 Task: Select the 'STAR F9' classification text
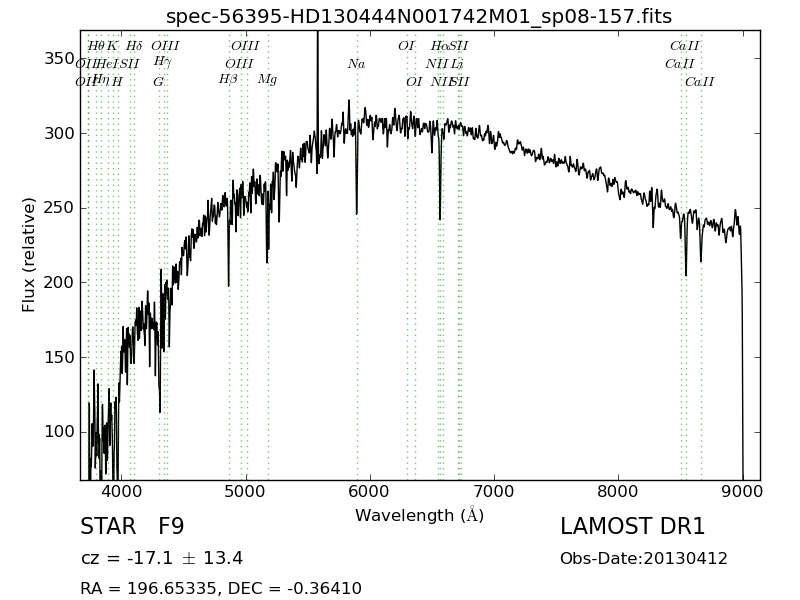[132, 526]
